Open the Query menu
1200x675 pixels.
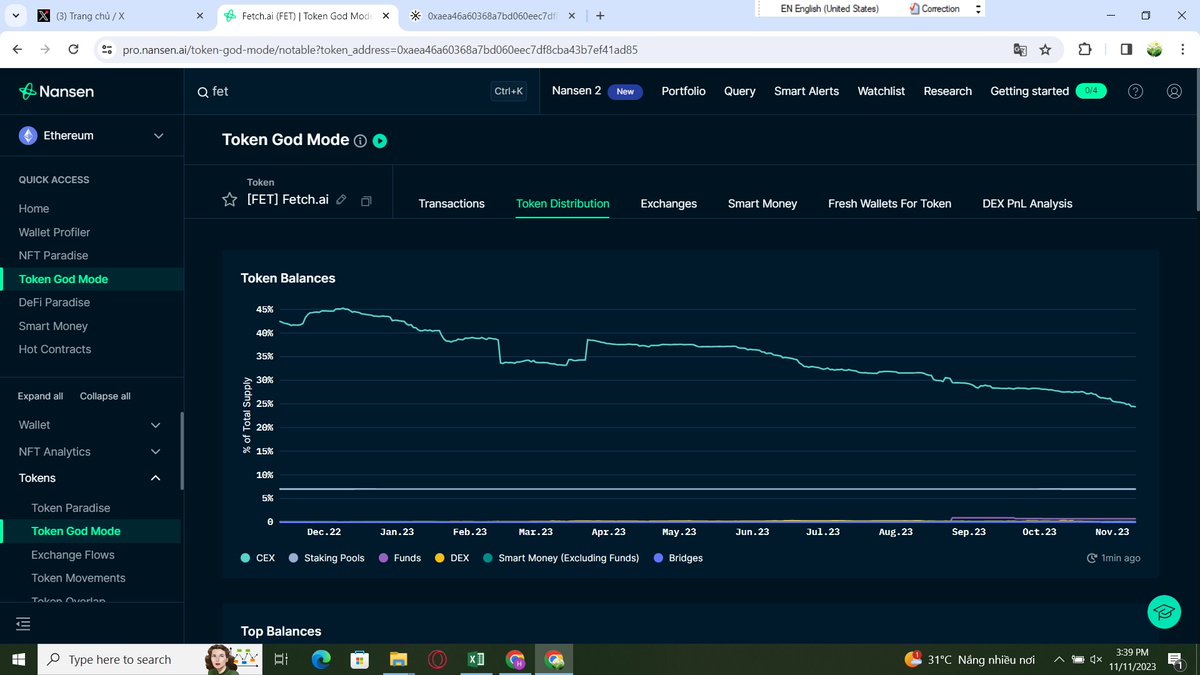point(739,91)
